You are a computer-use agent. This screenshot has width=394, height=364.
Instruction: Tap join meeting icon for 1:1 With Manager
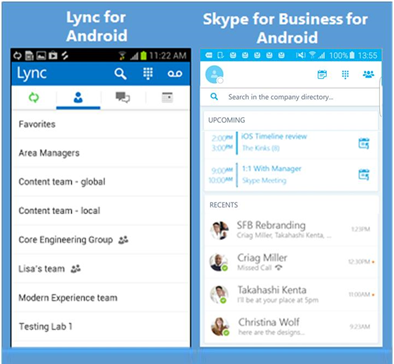[x=364, y=175]
